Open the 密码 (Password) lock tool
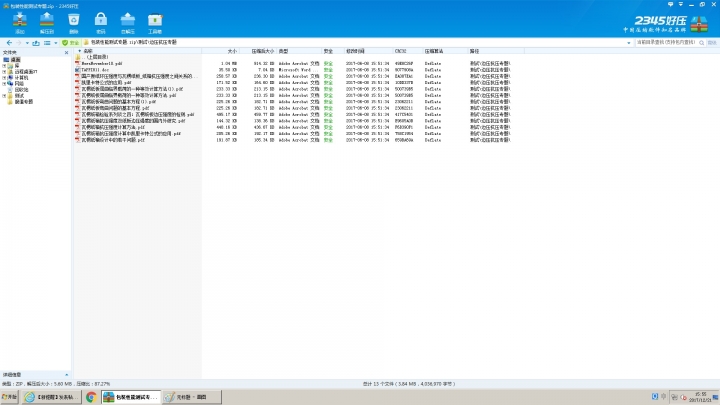Viewport: 720px width, 405px height. (100, 22)
